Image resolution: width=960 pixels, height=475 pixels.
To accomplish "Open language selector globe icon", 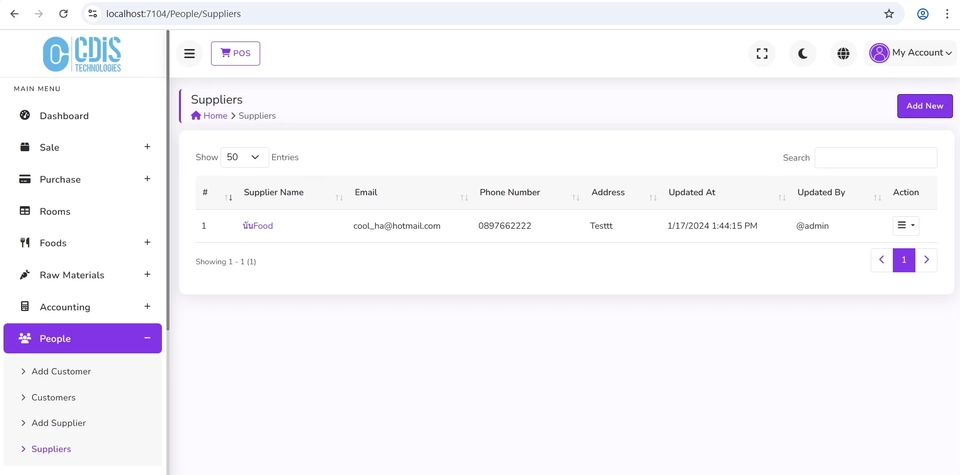I will pos(843,54).
